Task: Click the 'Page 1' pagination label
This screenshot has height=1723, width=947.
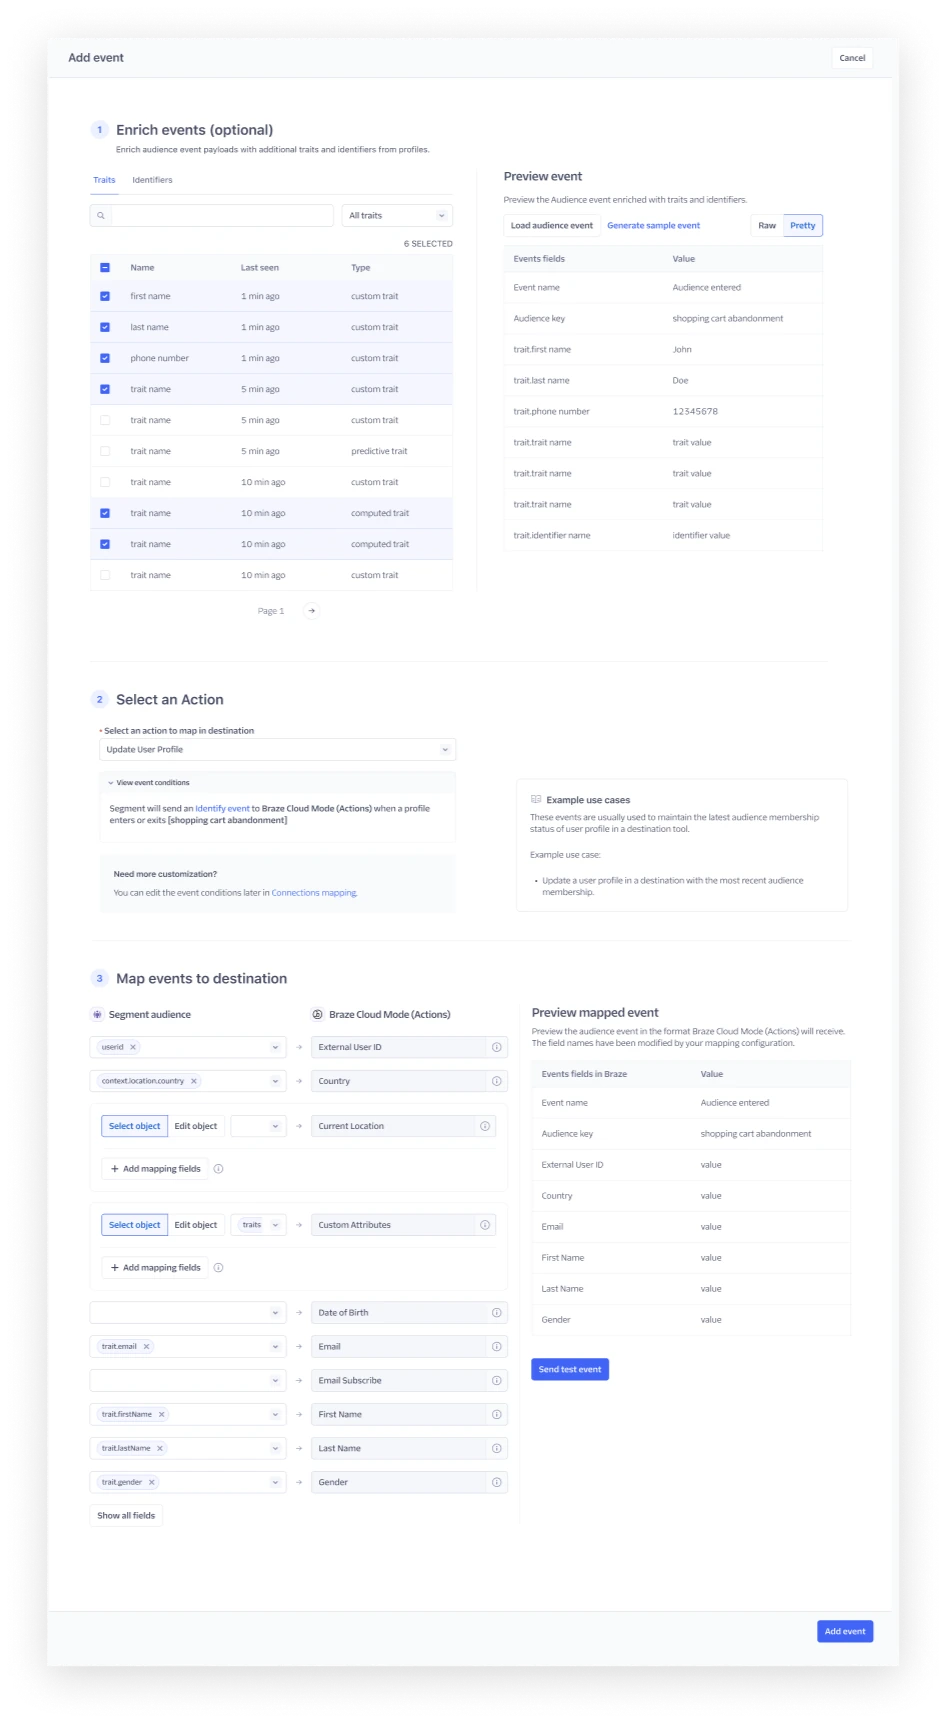Action: (x=271, y=611)
